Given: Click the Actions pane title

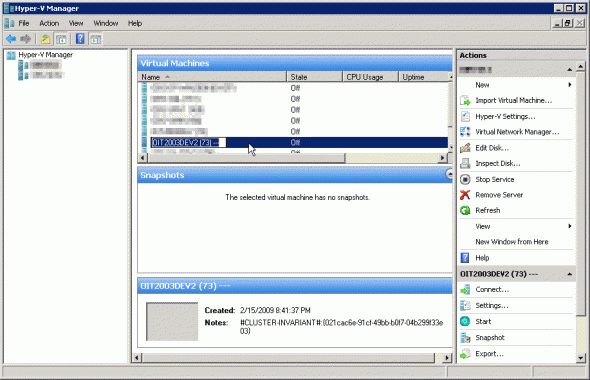Looking at the screenshot, I should (x=473, y=55).
